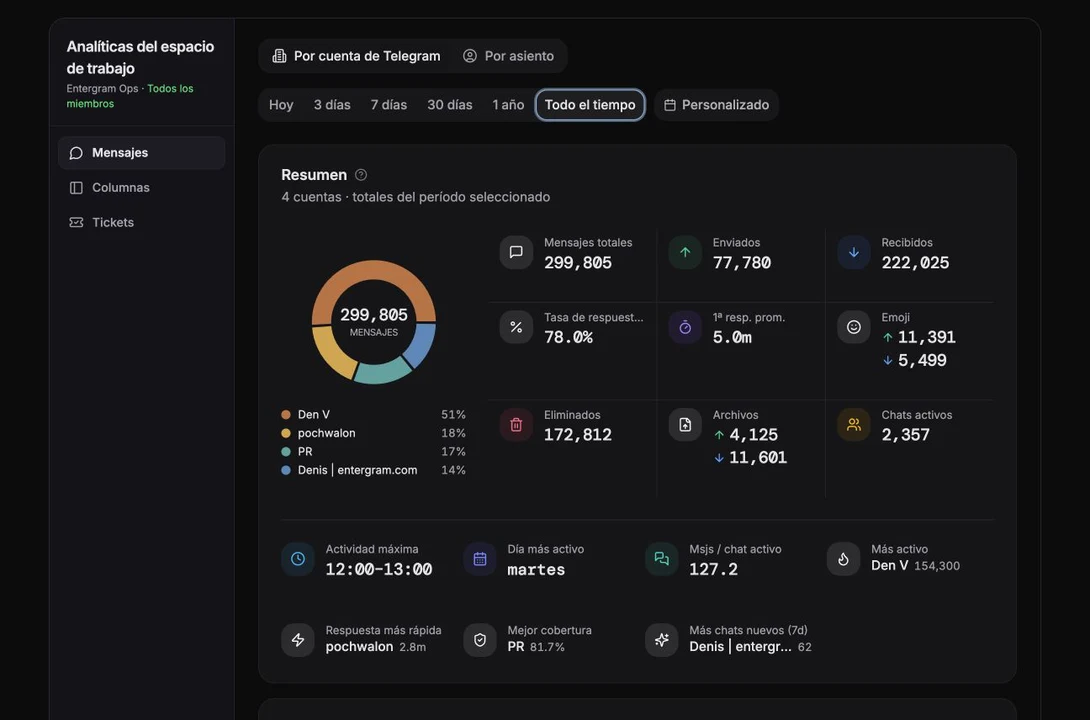Screen dimensions: 1090x720
Task: Click the Más chats nuevos sparkle icon
Action: (662, 640)
